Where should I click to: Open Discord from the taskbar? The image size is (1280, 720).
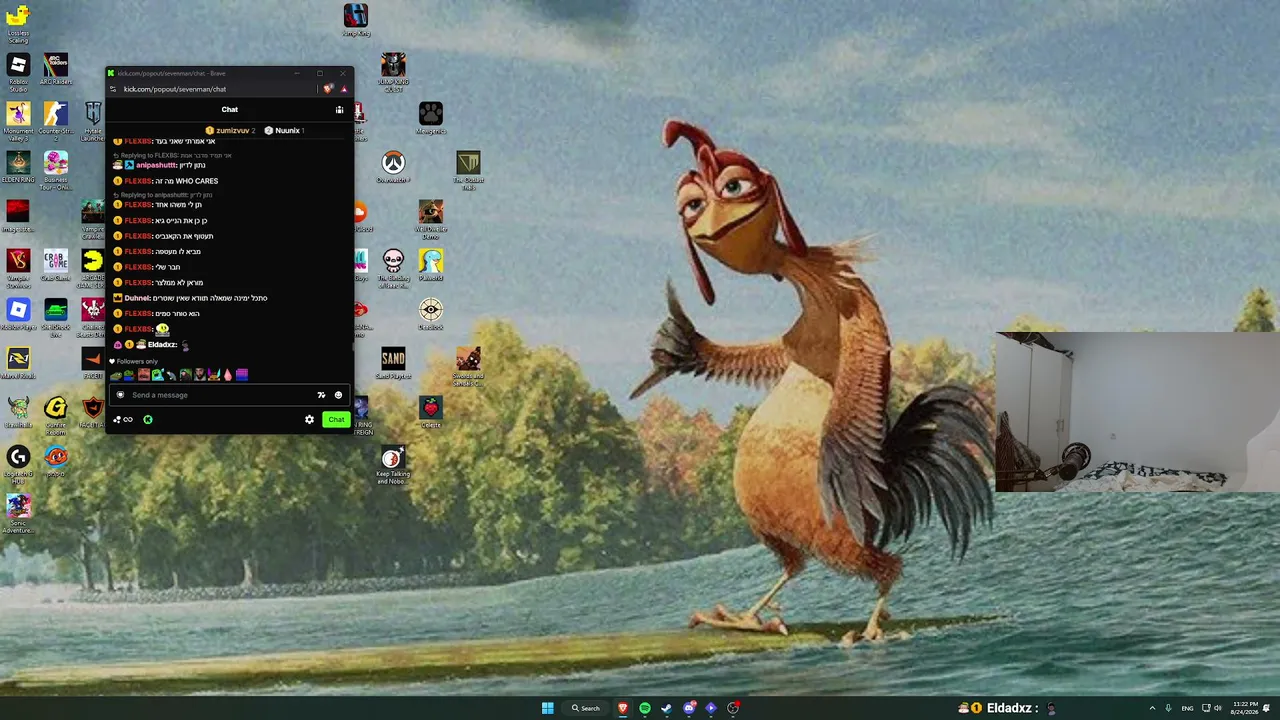coord(689,708)
